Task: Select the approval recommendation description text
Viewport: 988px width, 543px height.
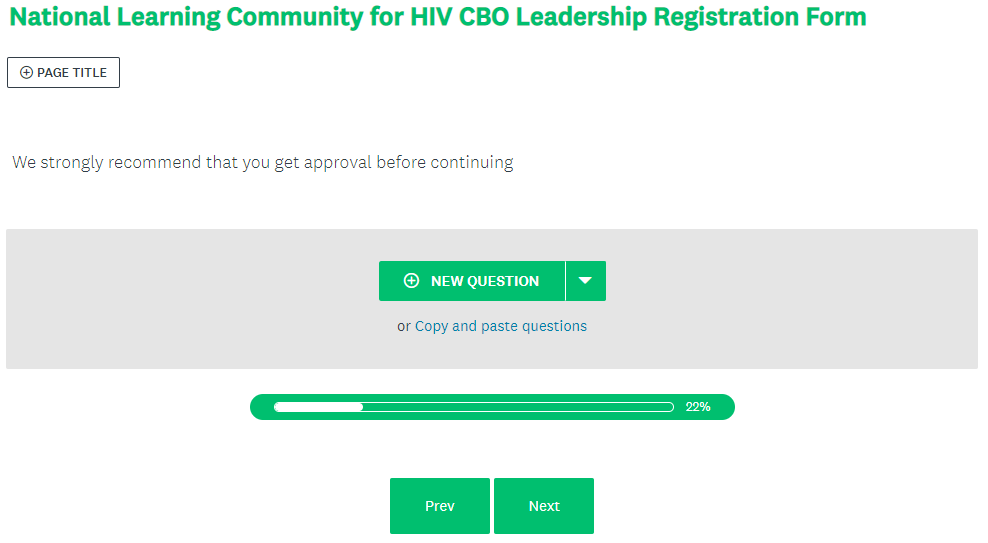Action: (262, 162)
